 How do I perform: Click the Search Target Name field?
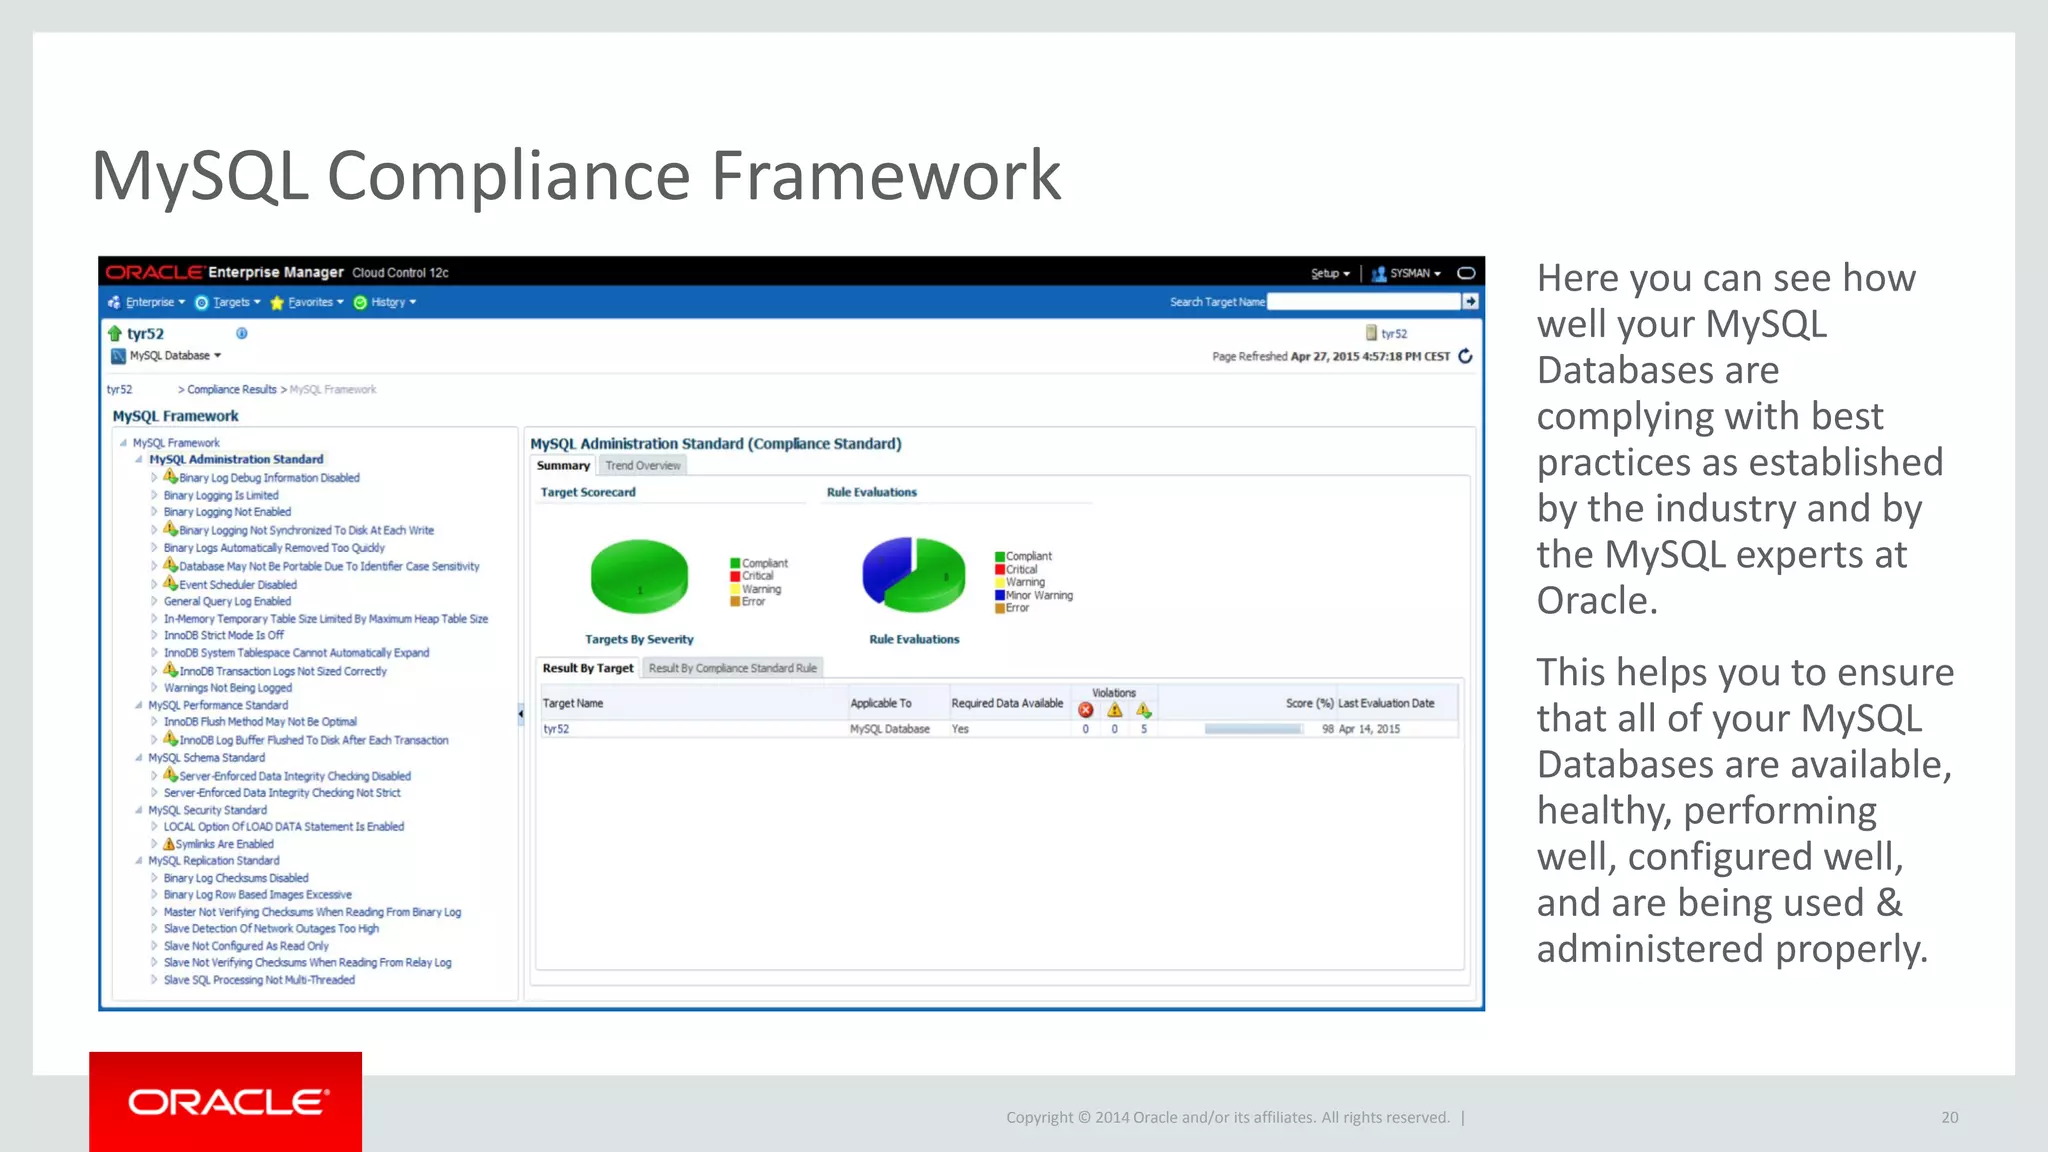(1363, 301)
